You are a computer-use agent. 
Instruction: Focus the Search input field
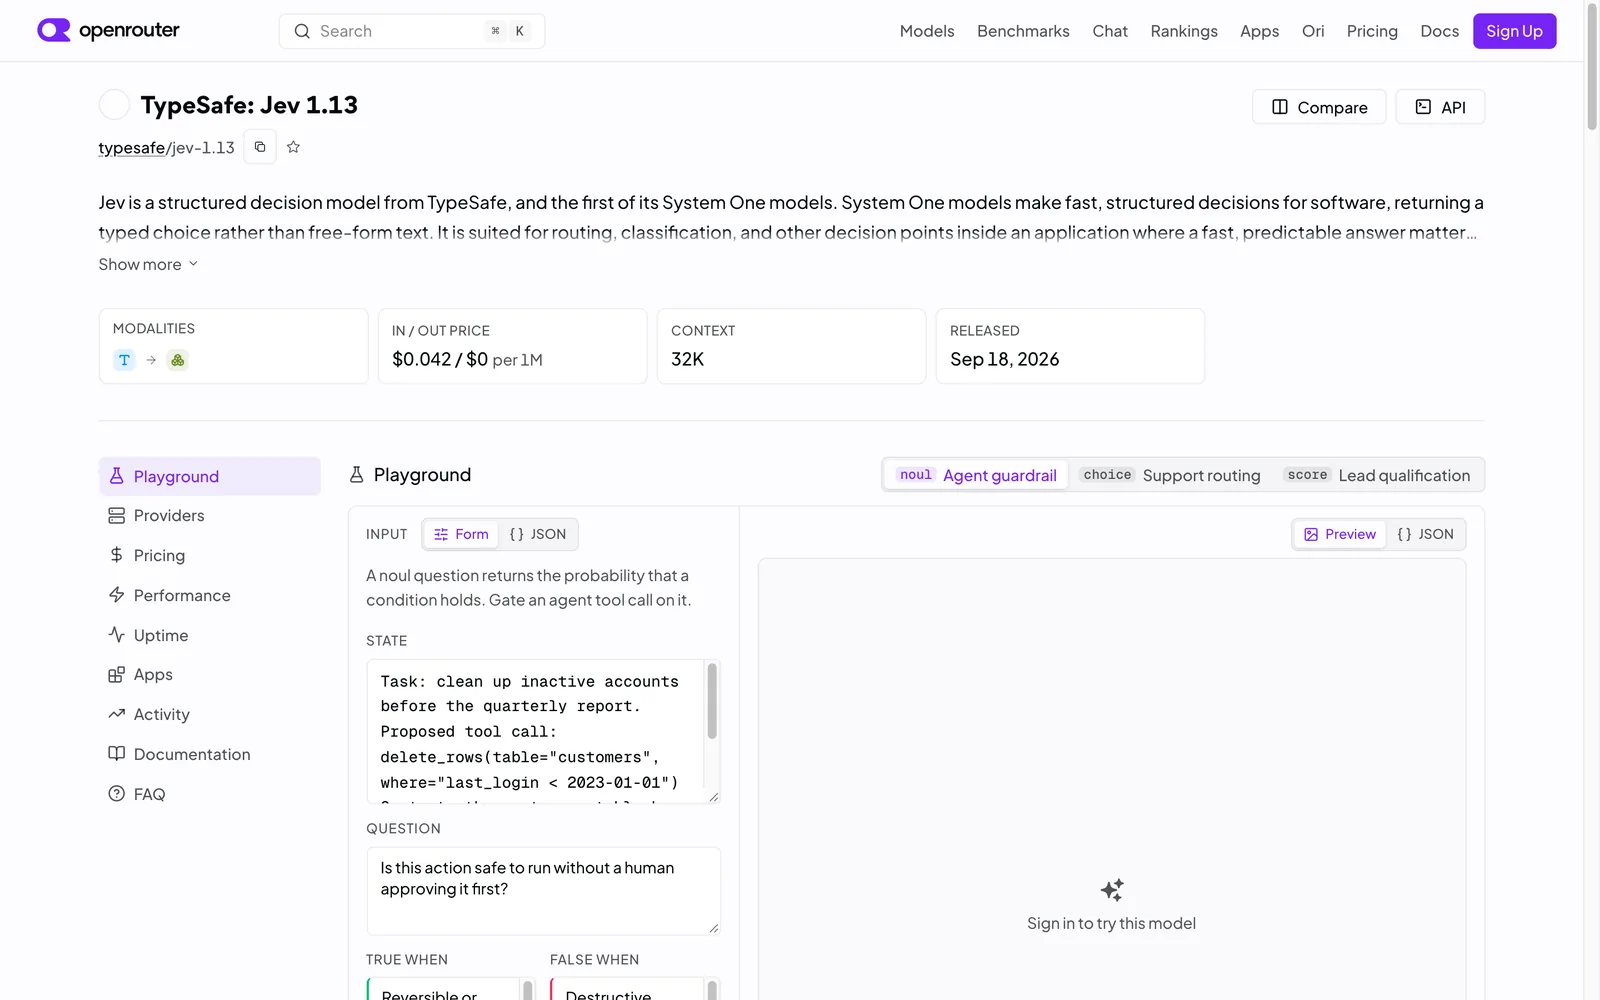click(412, 31)
